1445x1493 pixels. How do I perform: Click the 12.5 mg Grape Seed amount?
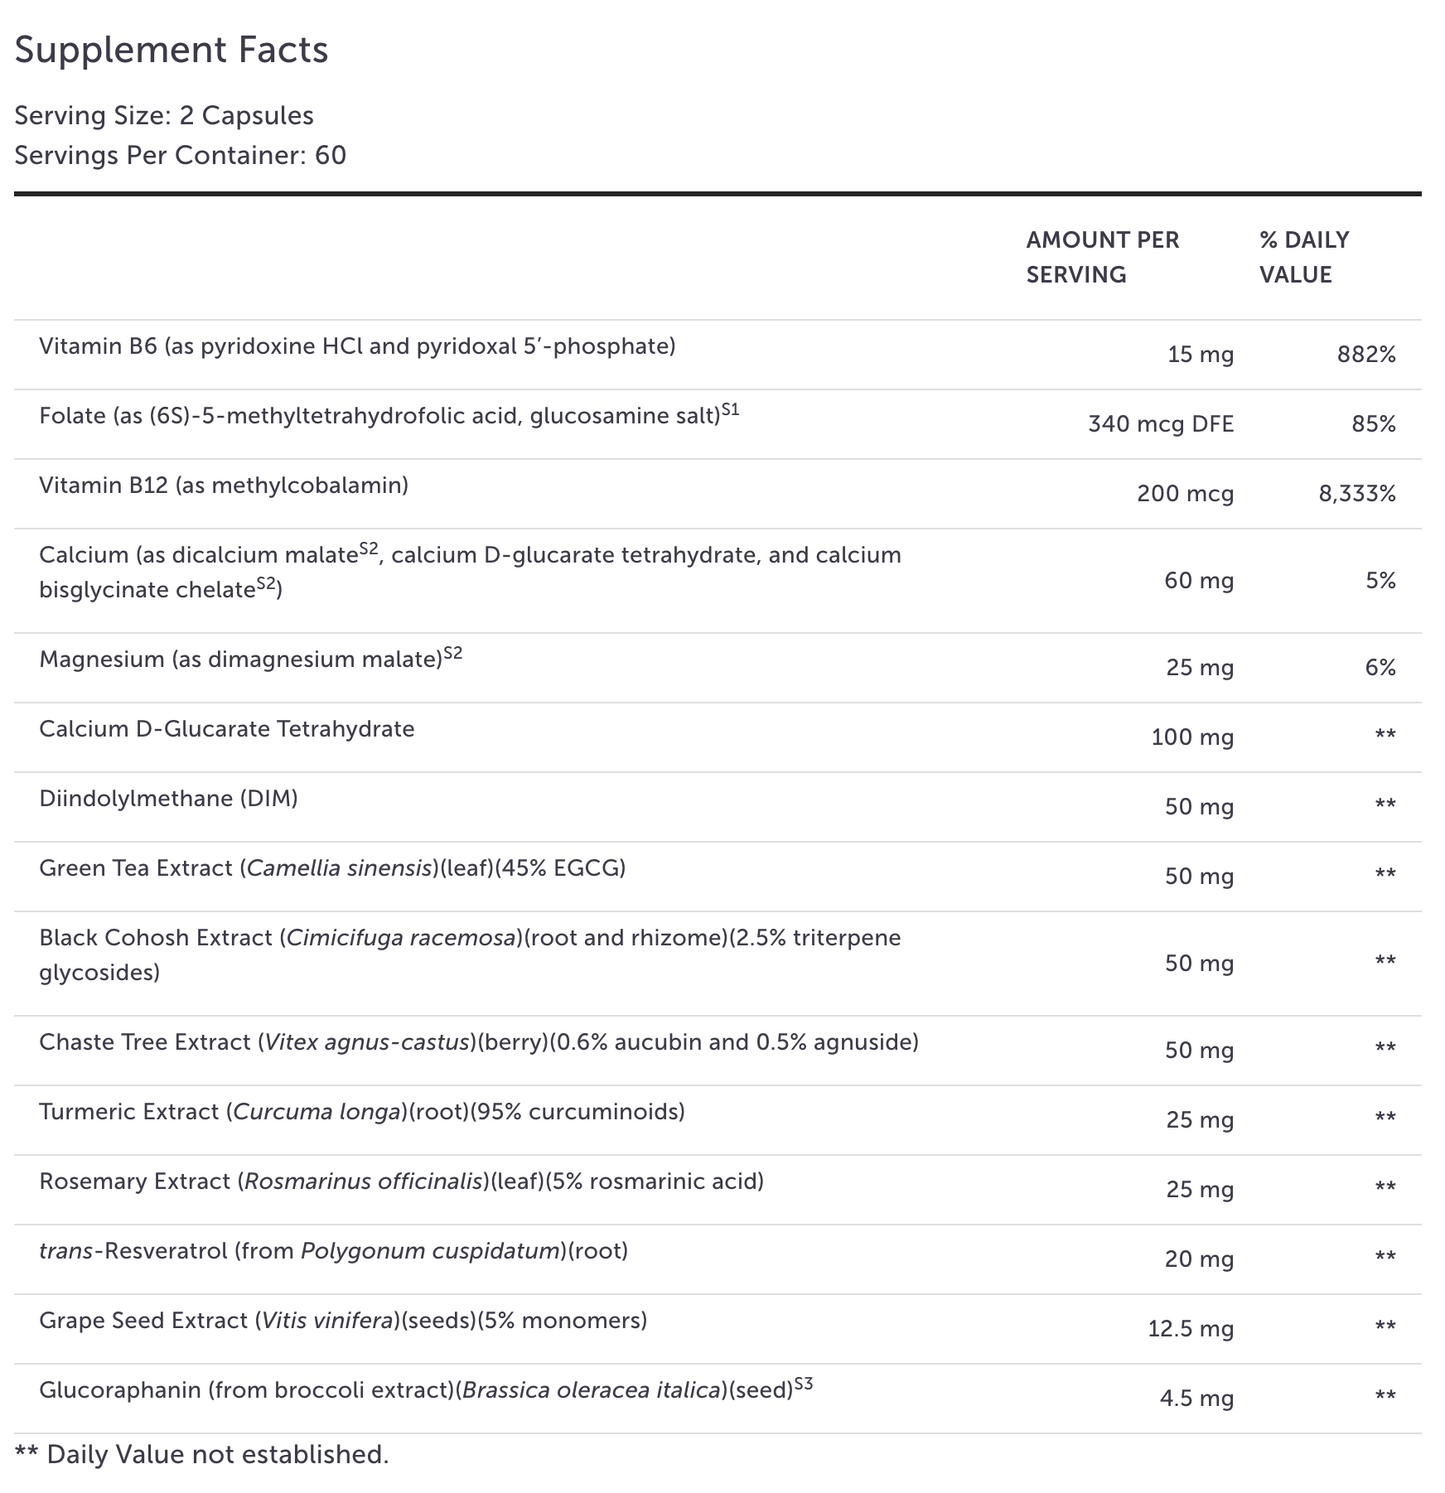click(1190, 1329)
